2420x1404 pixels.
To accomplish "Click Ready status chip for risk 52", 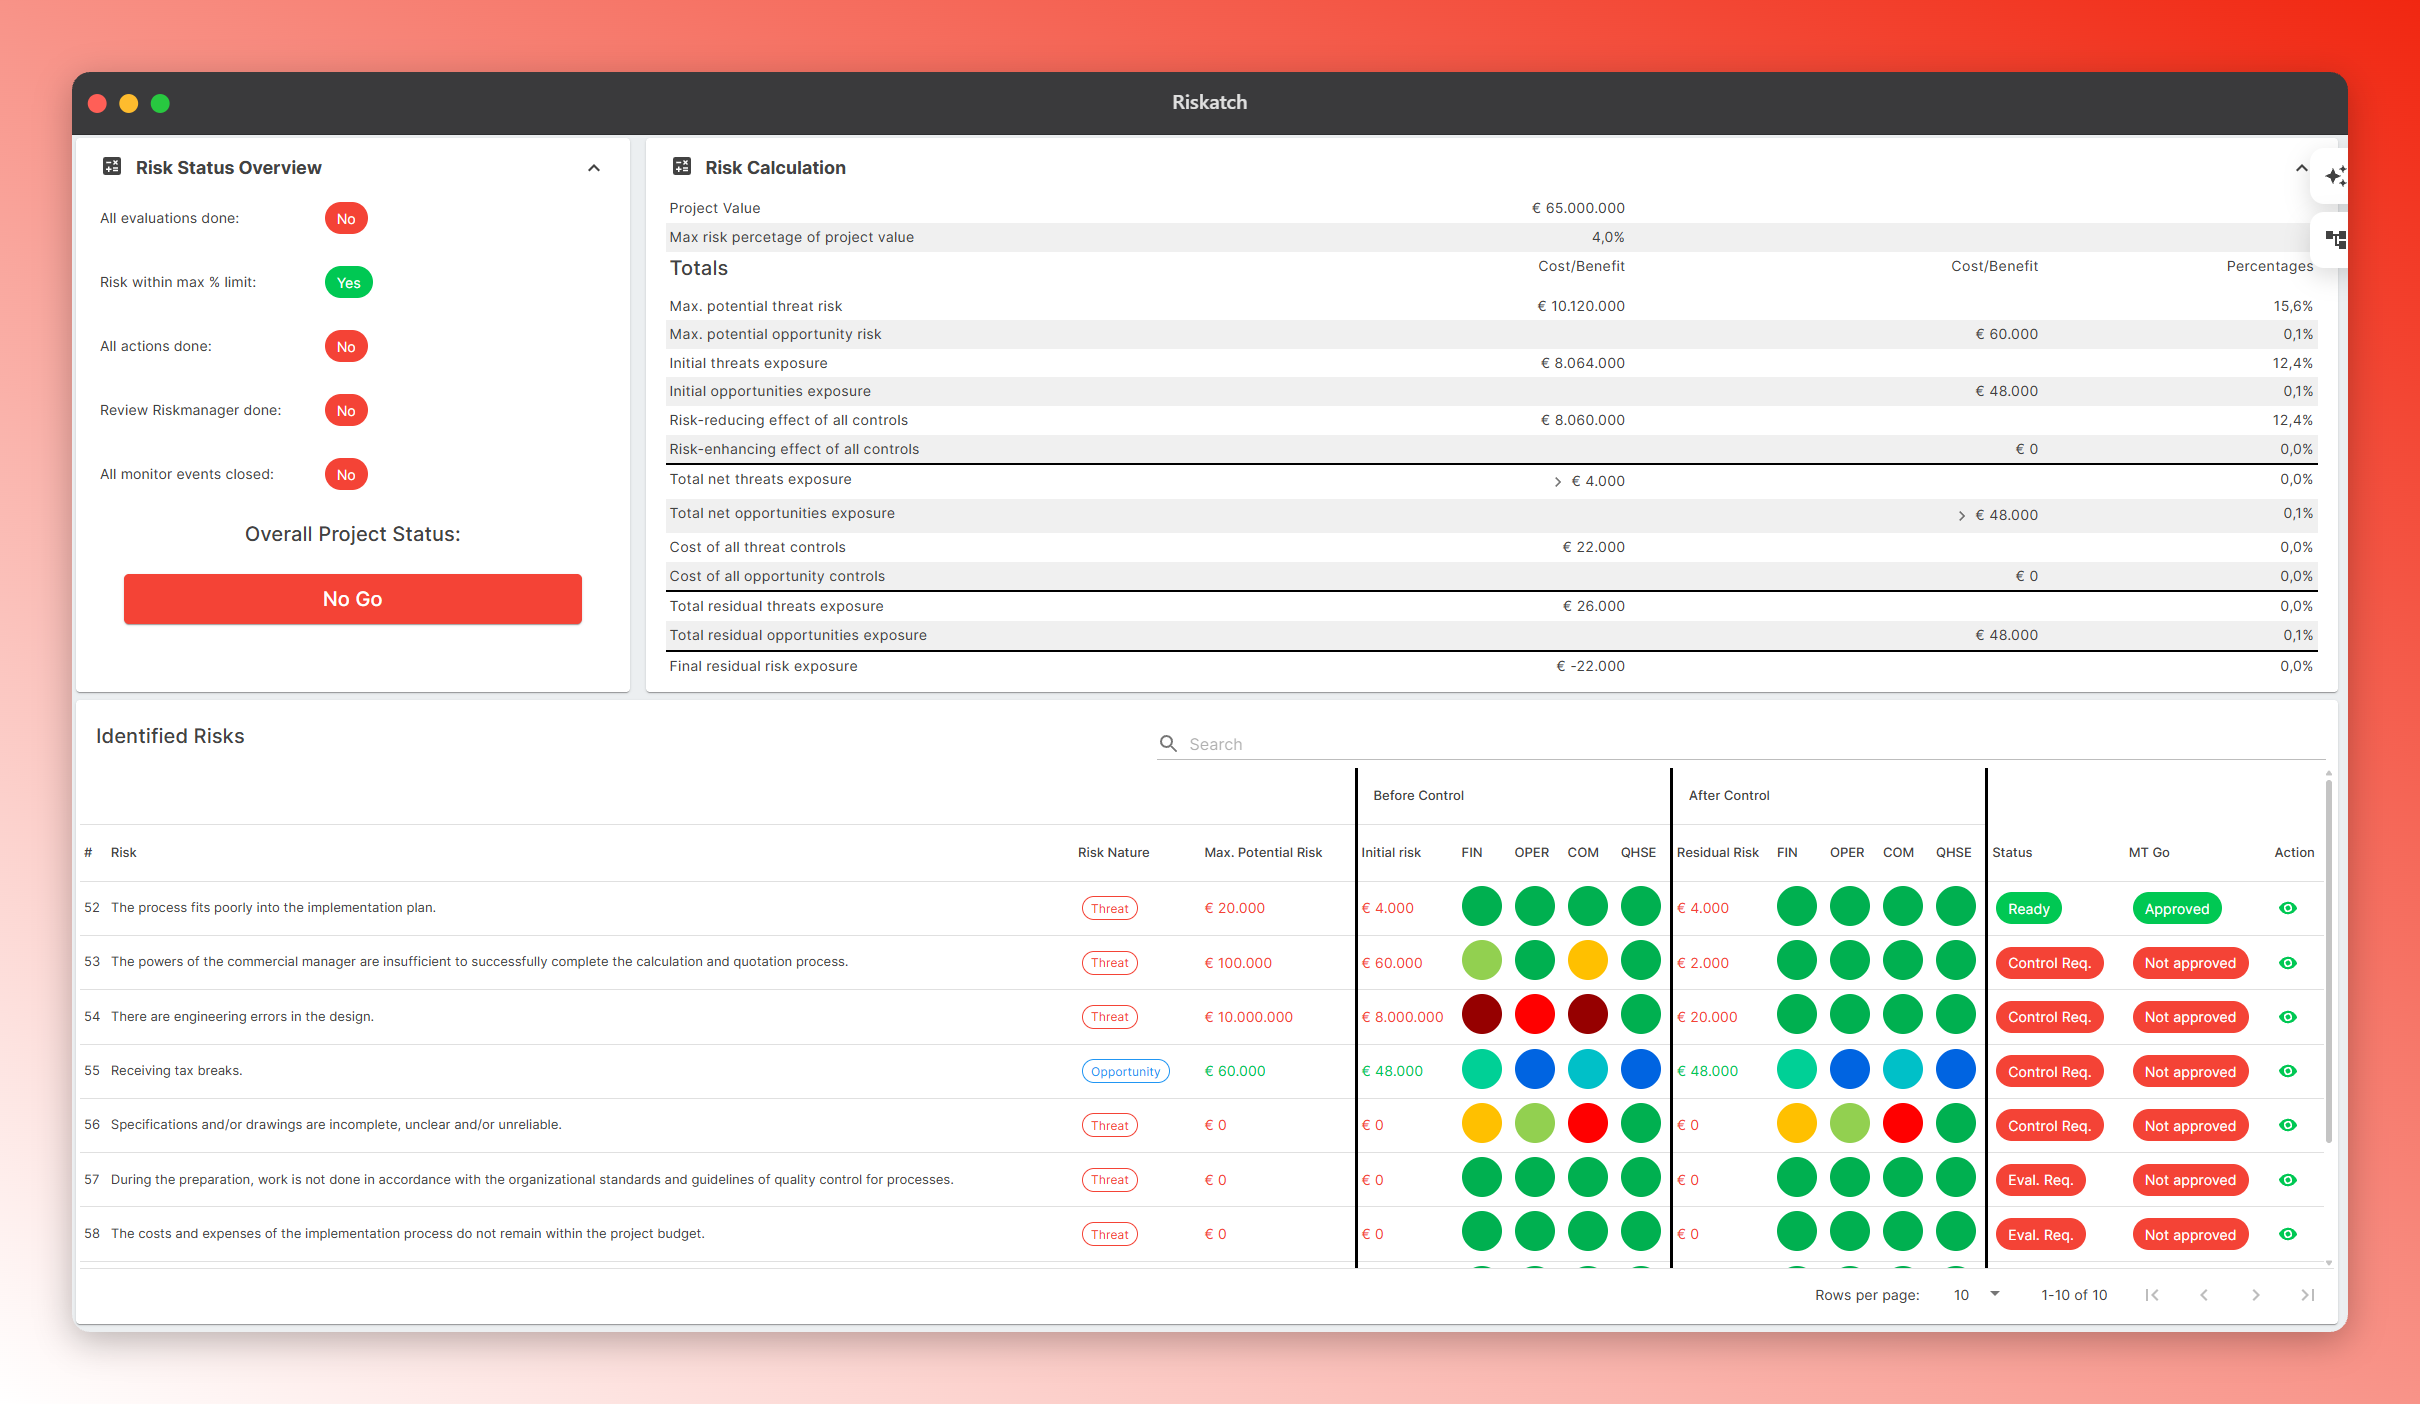I will 2029,909.
